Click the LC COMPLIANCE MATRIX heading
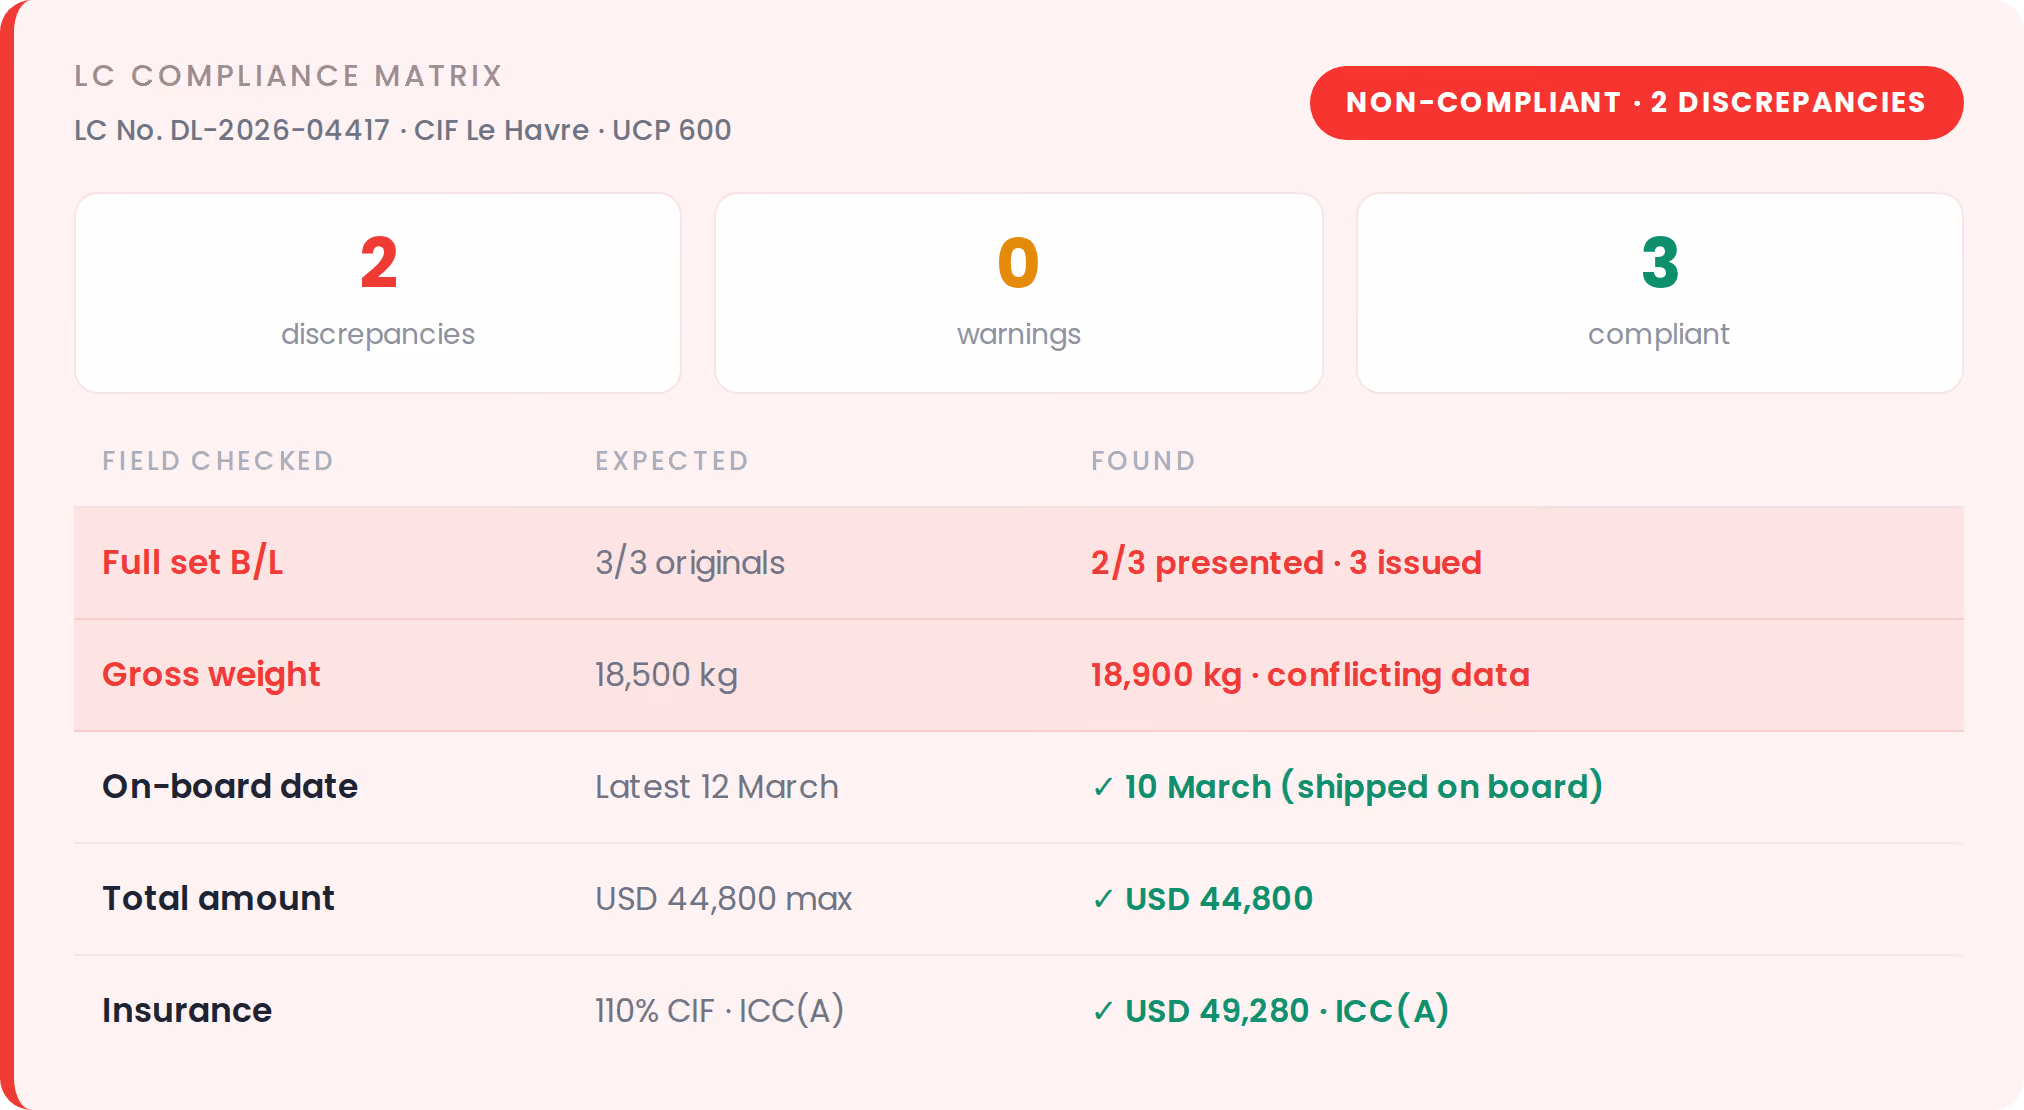 [288, 76]
